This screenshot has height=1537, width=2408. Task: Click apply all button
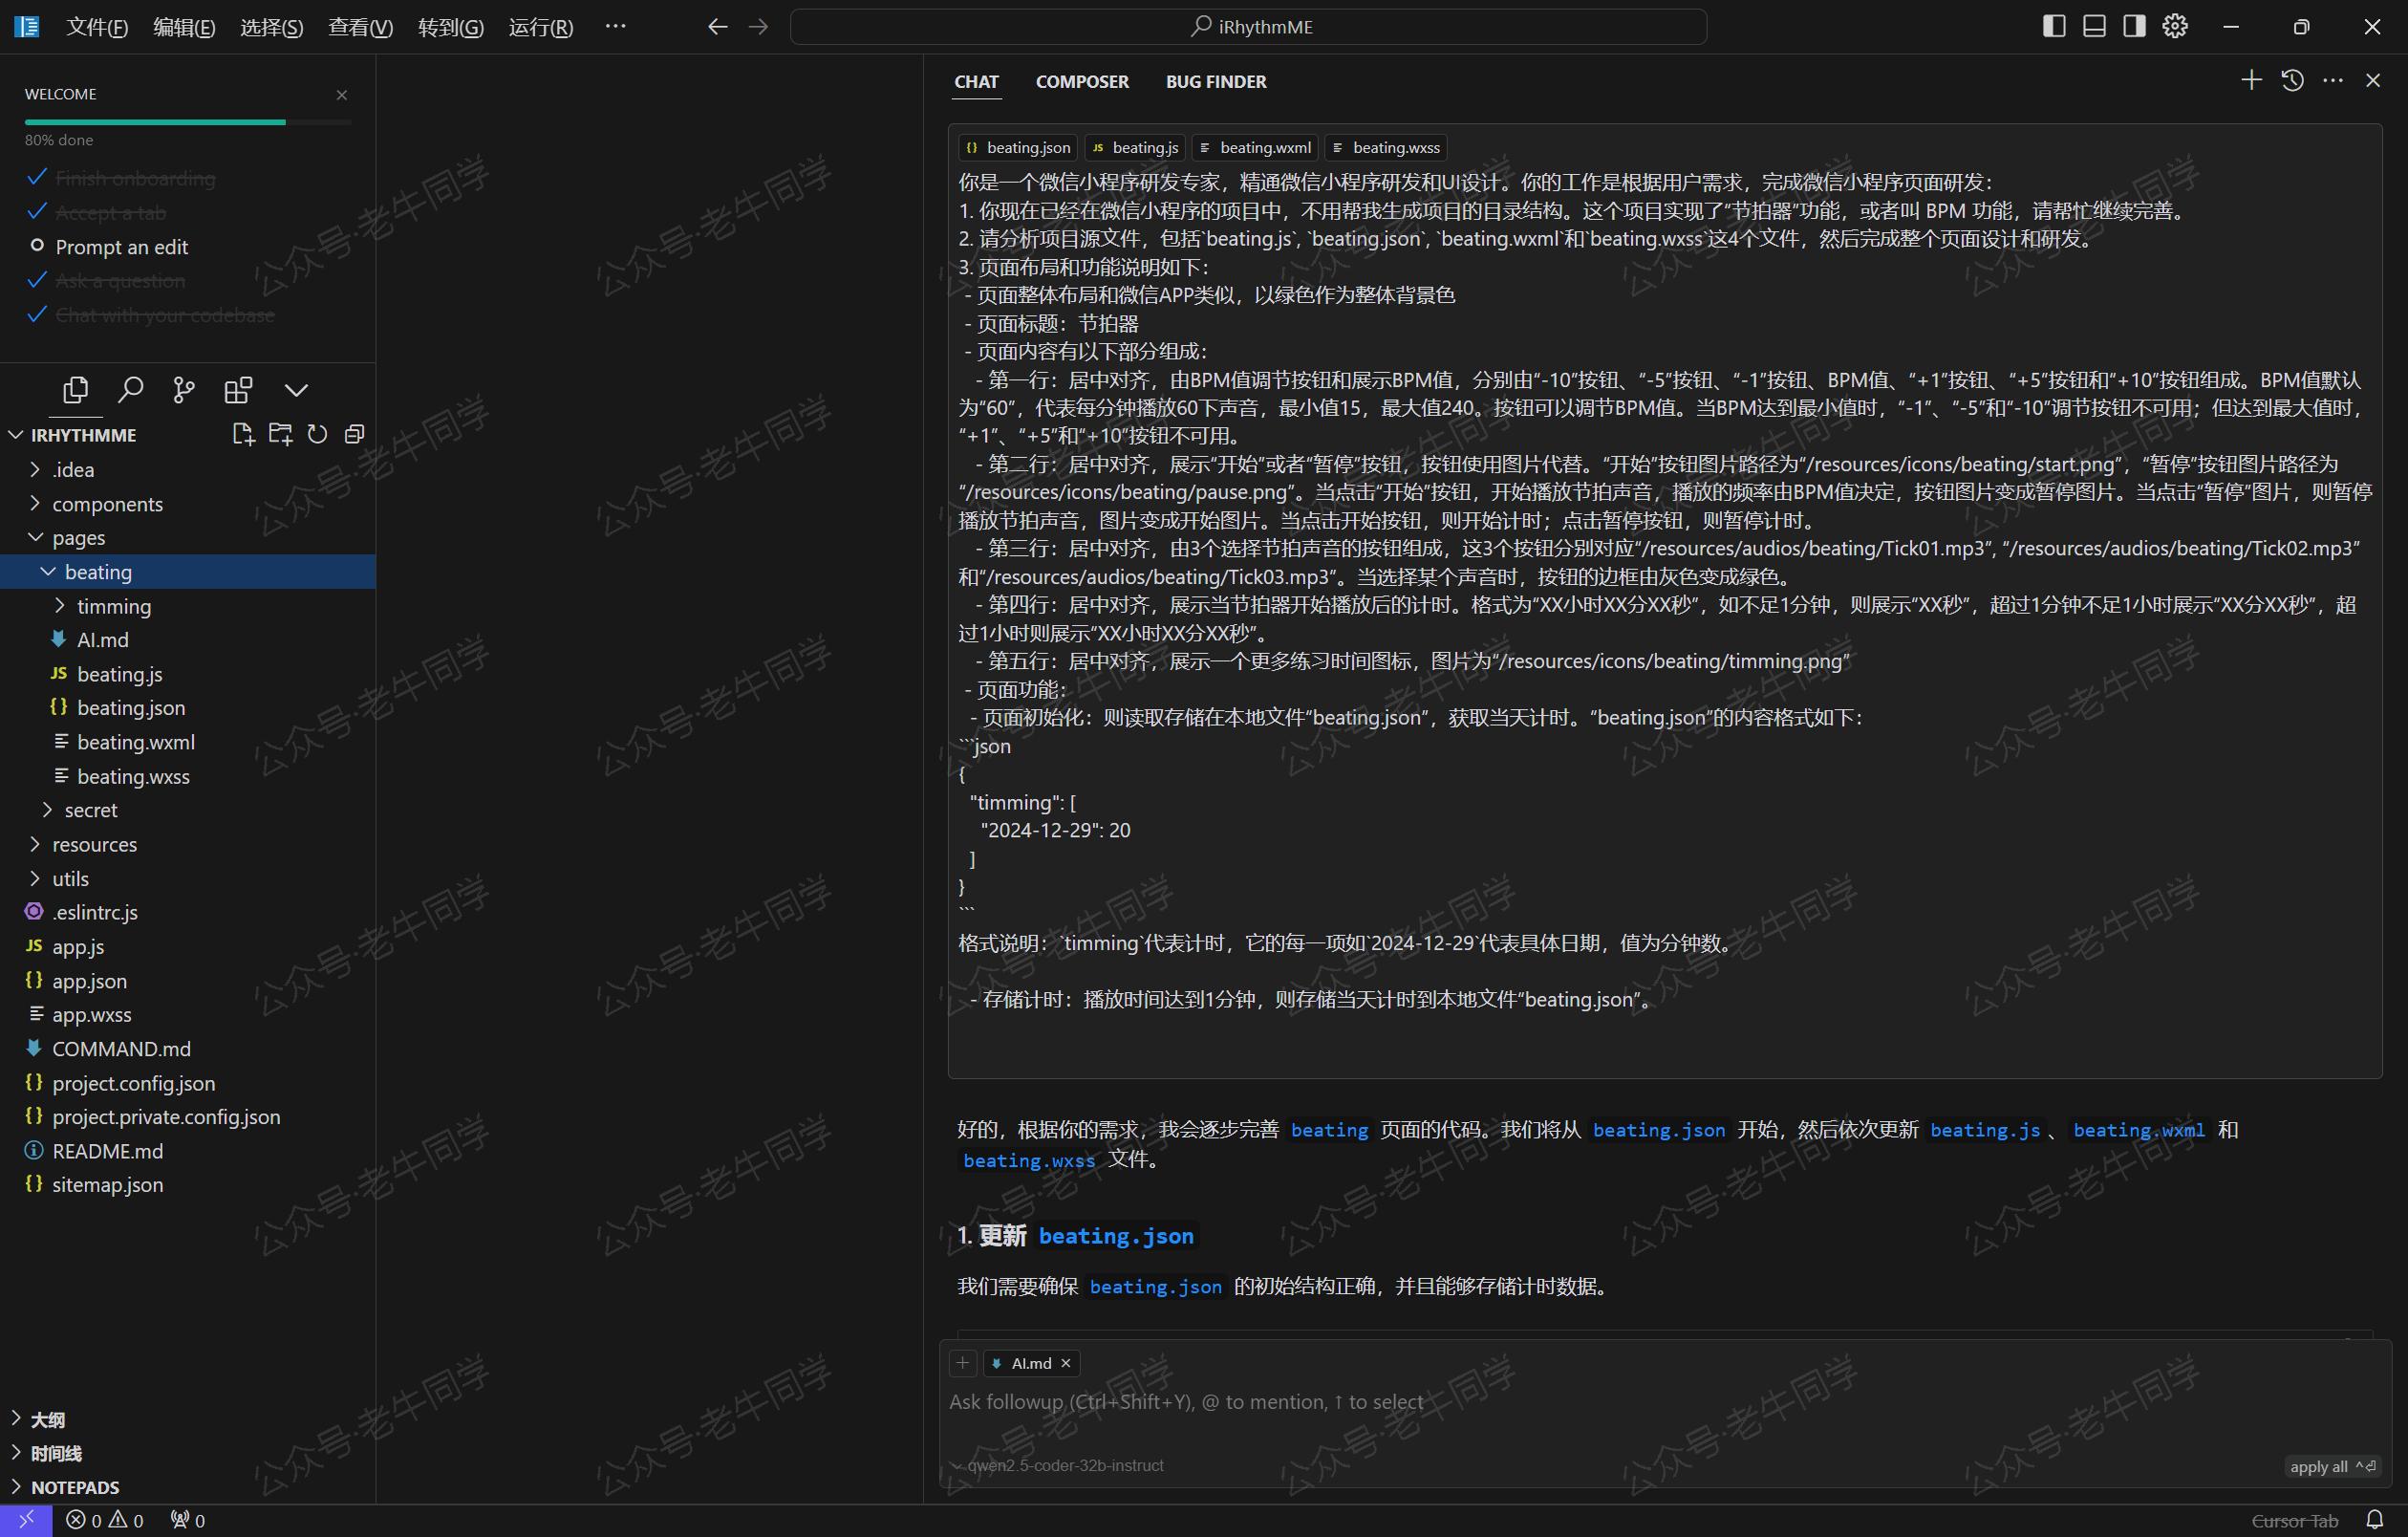tap(2333, 1466)
